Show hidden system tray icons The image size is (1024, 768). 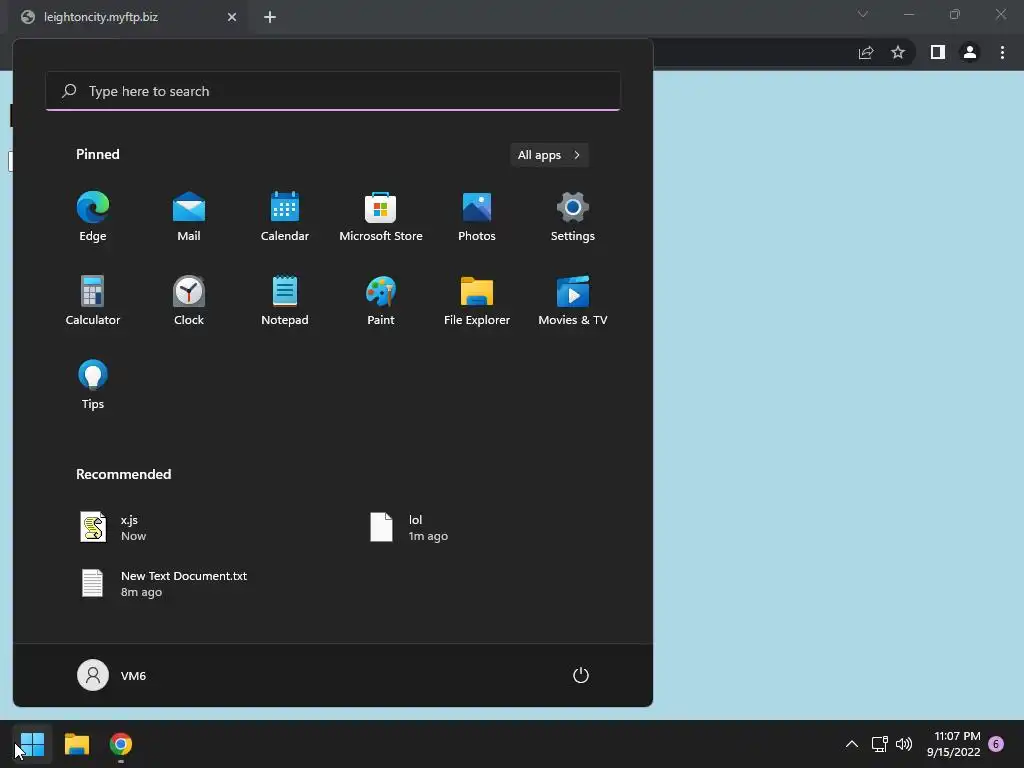tap(852, 744)
